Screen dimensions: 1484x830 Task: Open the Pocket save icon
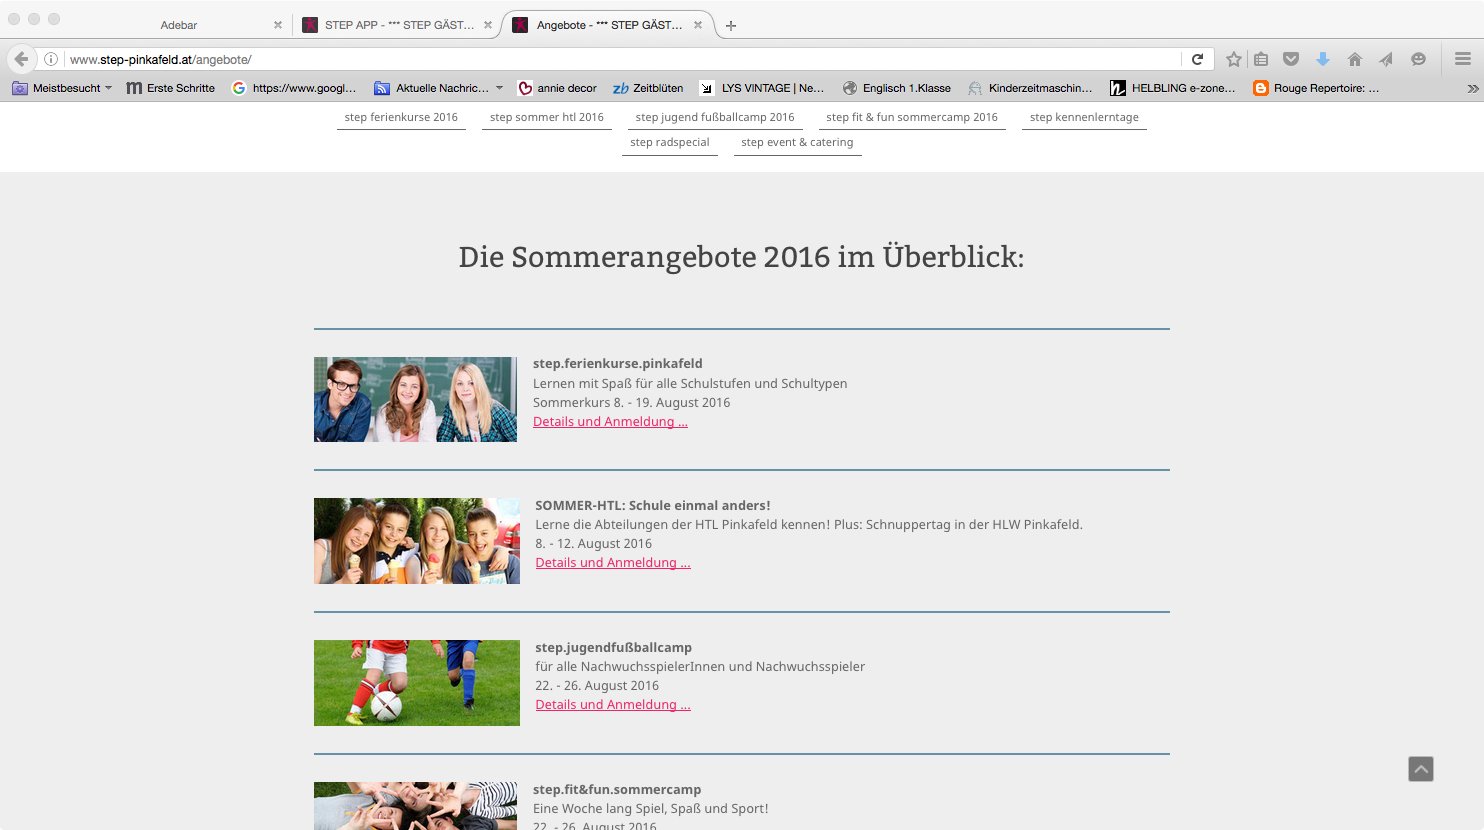(x=1291, y=59)
